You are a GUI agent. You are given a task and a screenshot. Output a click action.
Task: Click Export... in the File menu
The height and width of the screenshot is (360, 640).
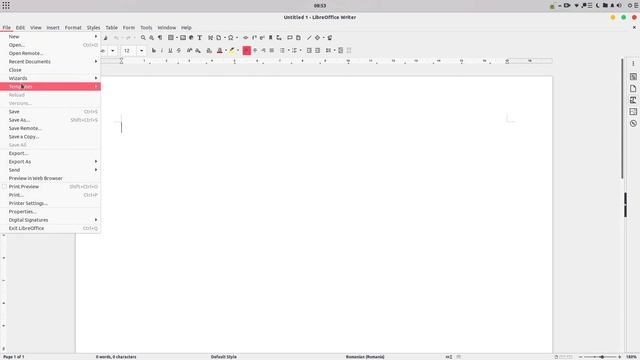[50, 153]
